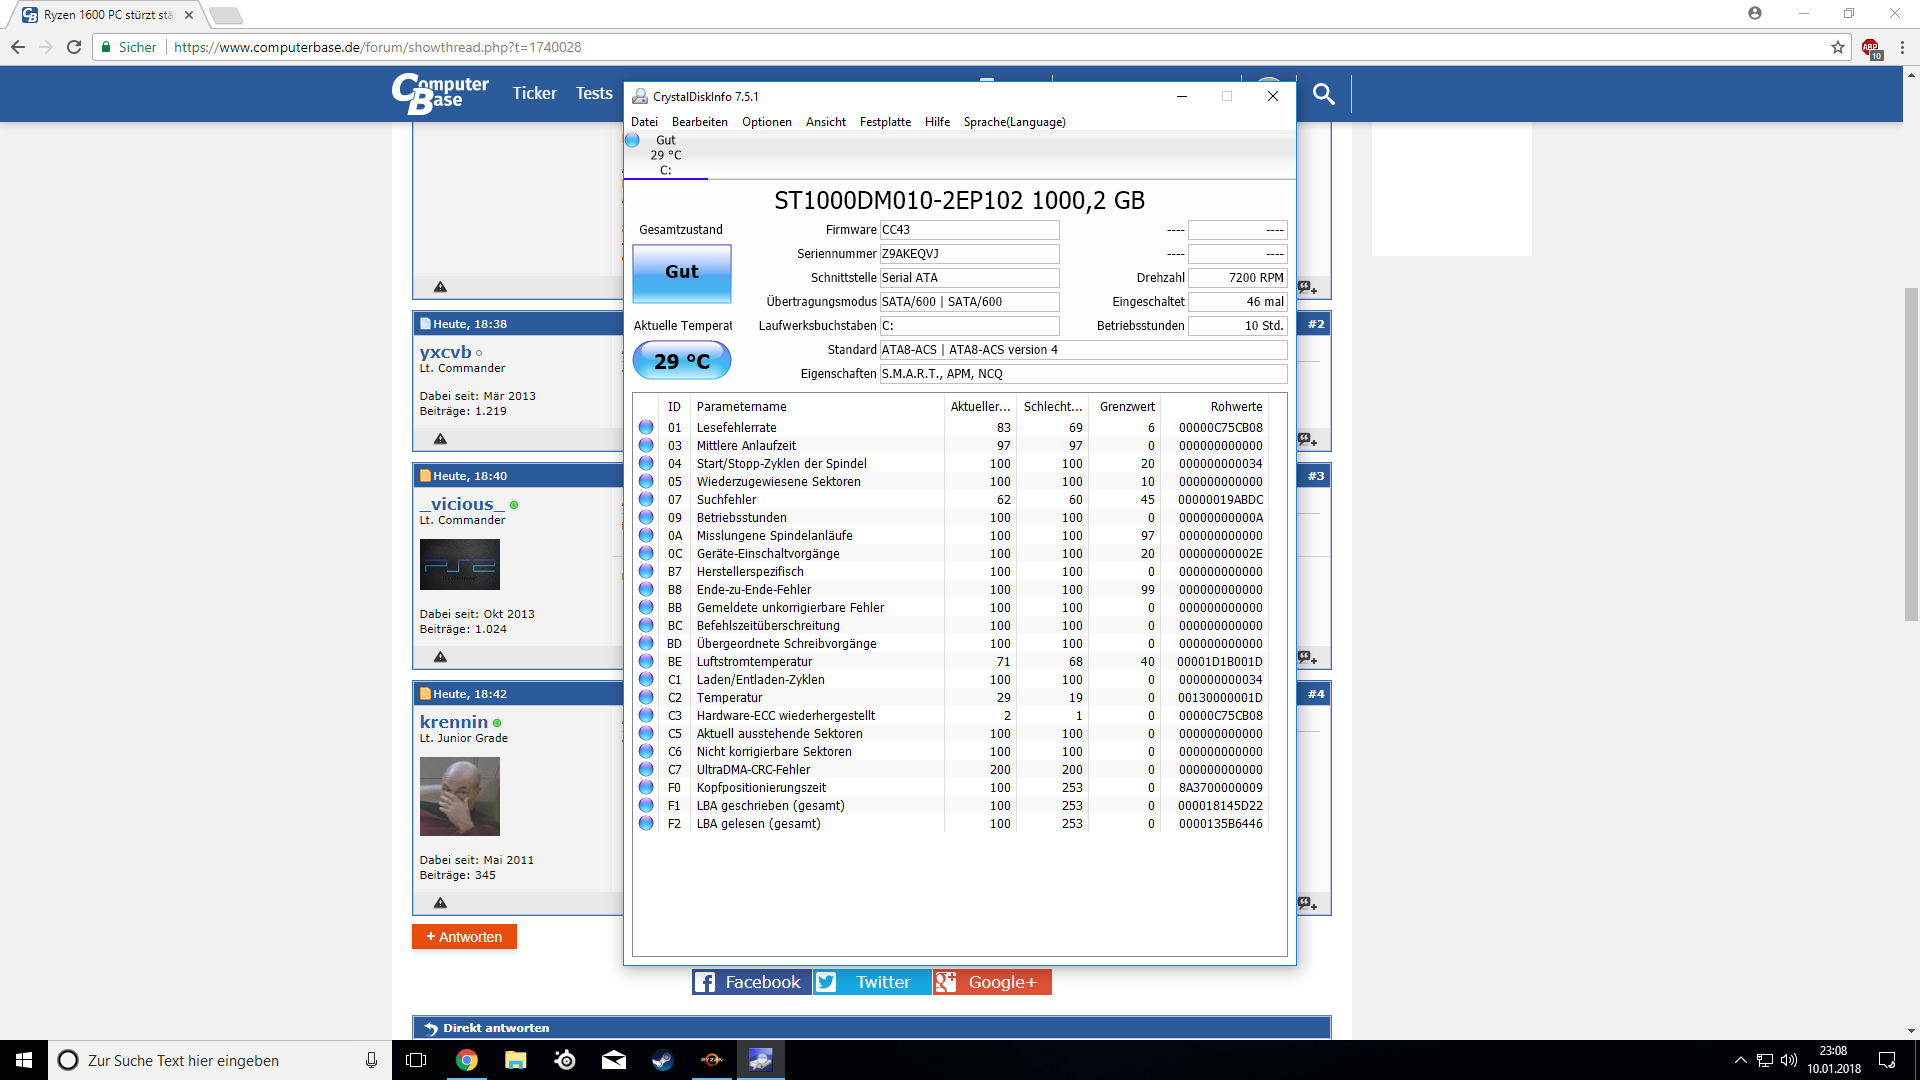The height and width of the screenshot is (1080, 1920).
Task: Click the quote icon next to post #2
Action: pos(1307,440)
